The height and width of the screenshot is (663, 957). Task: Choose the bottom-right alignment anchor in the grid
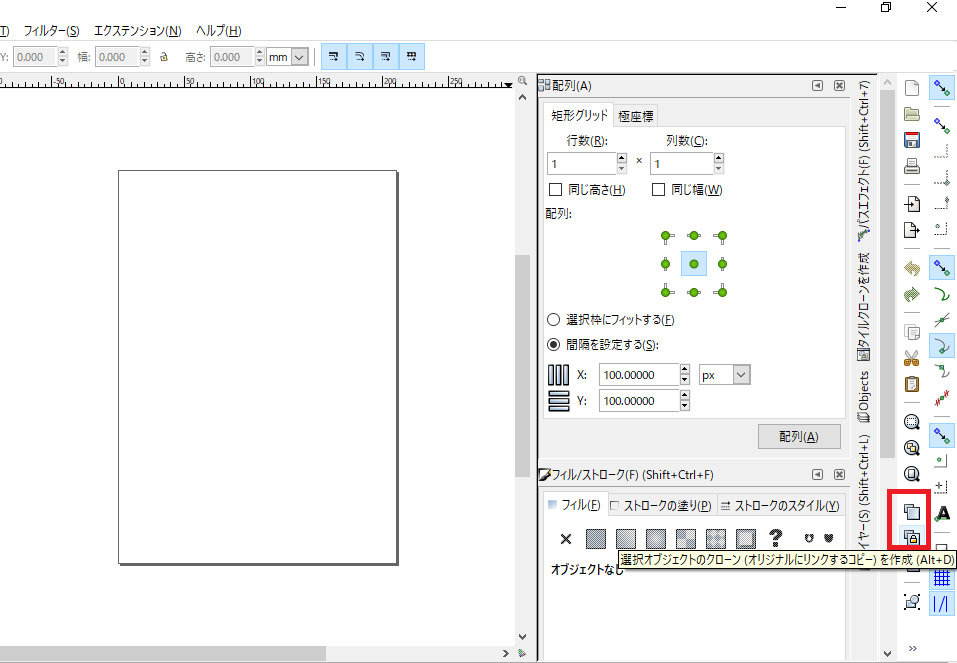coord(721,292)
